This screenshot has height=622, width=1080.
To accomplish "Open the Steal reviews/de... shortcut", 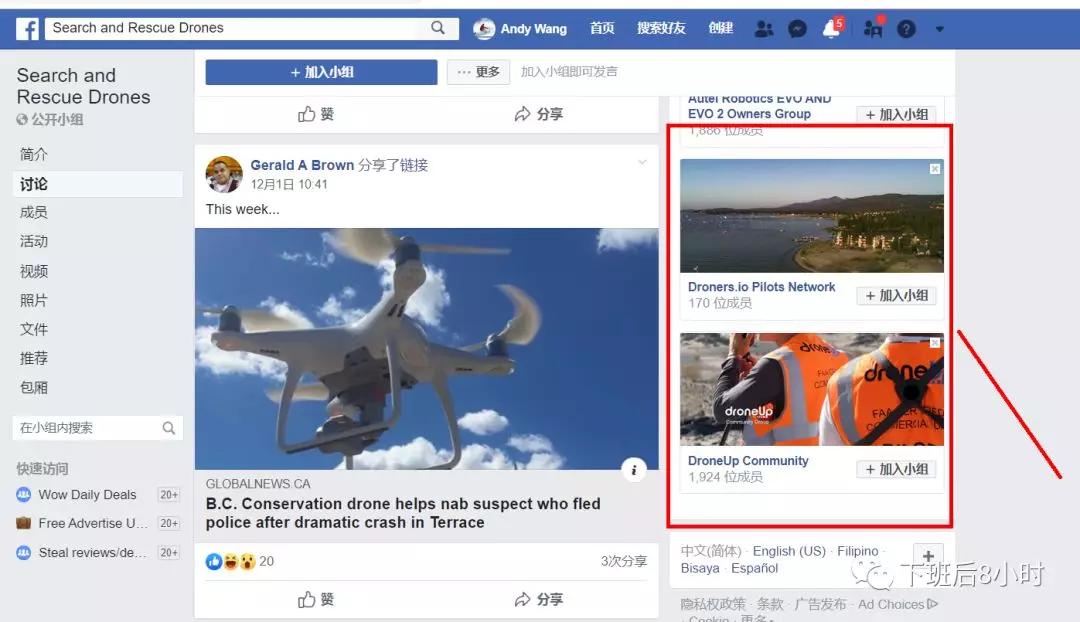I will [92, 552].
